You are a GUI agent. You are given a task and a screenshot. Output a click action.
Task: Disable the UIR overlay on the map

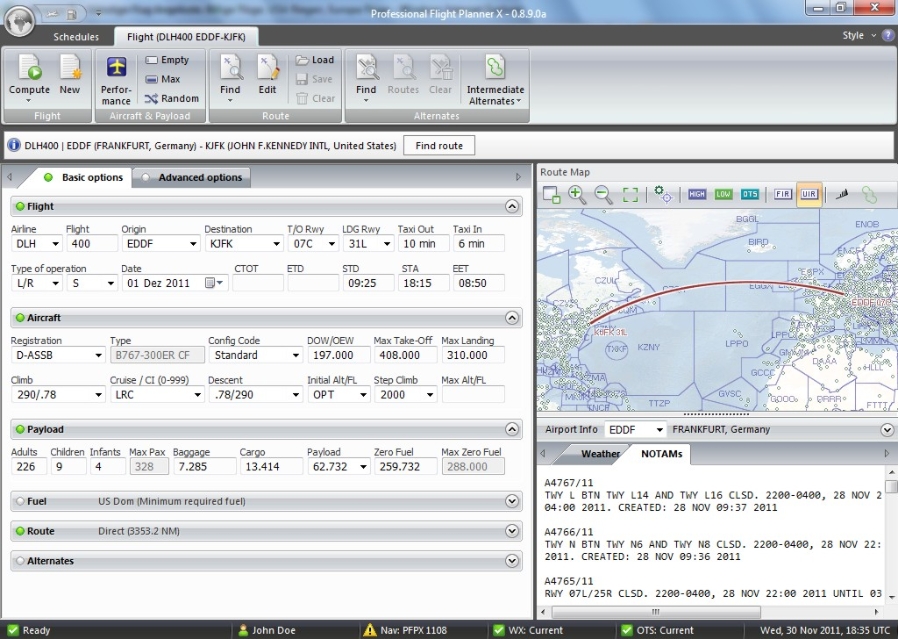(810, 194)
